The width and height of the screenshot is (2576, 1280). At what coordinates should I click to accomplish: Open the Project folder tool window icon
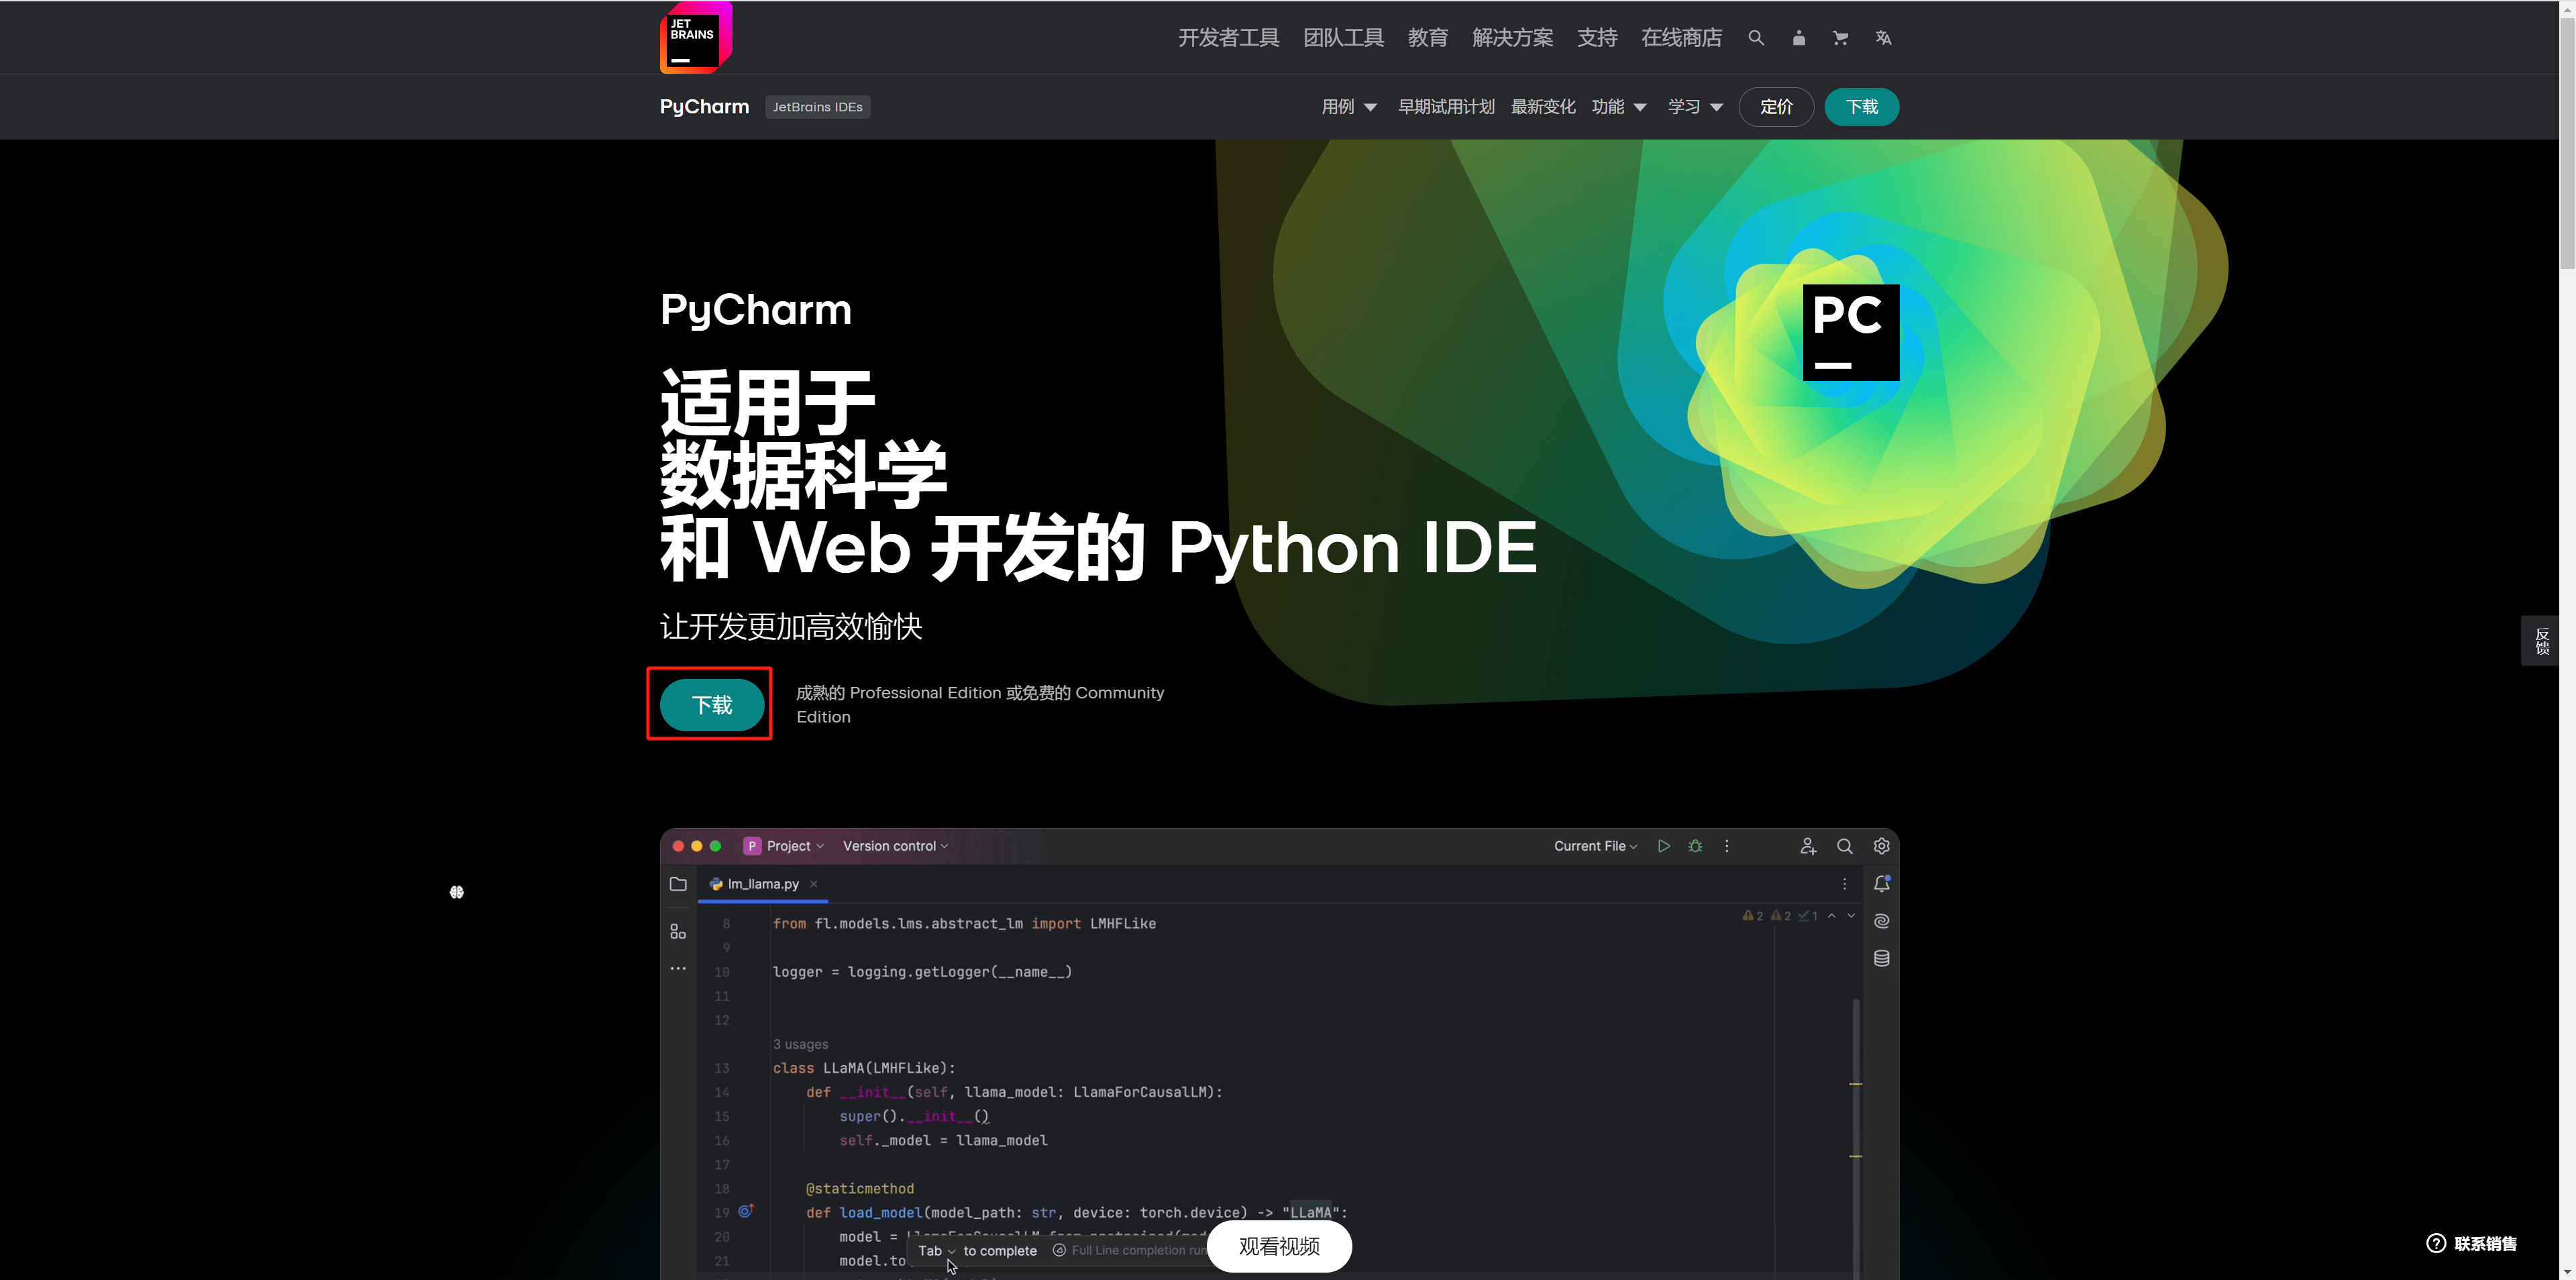(678, 884)
